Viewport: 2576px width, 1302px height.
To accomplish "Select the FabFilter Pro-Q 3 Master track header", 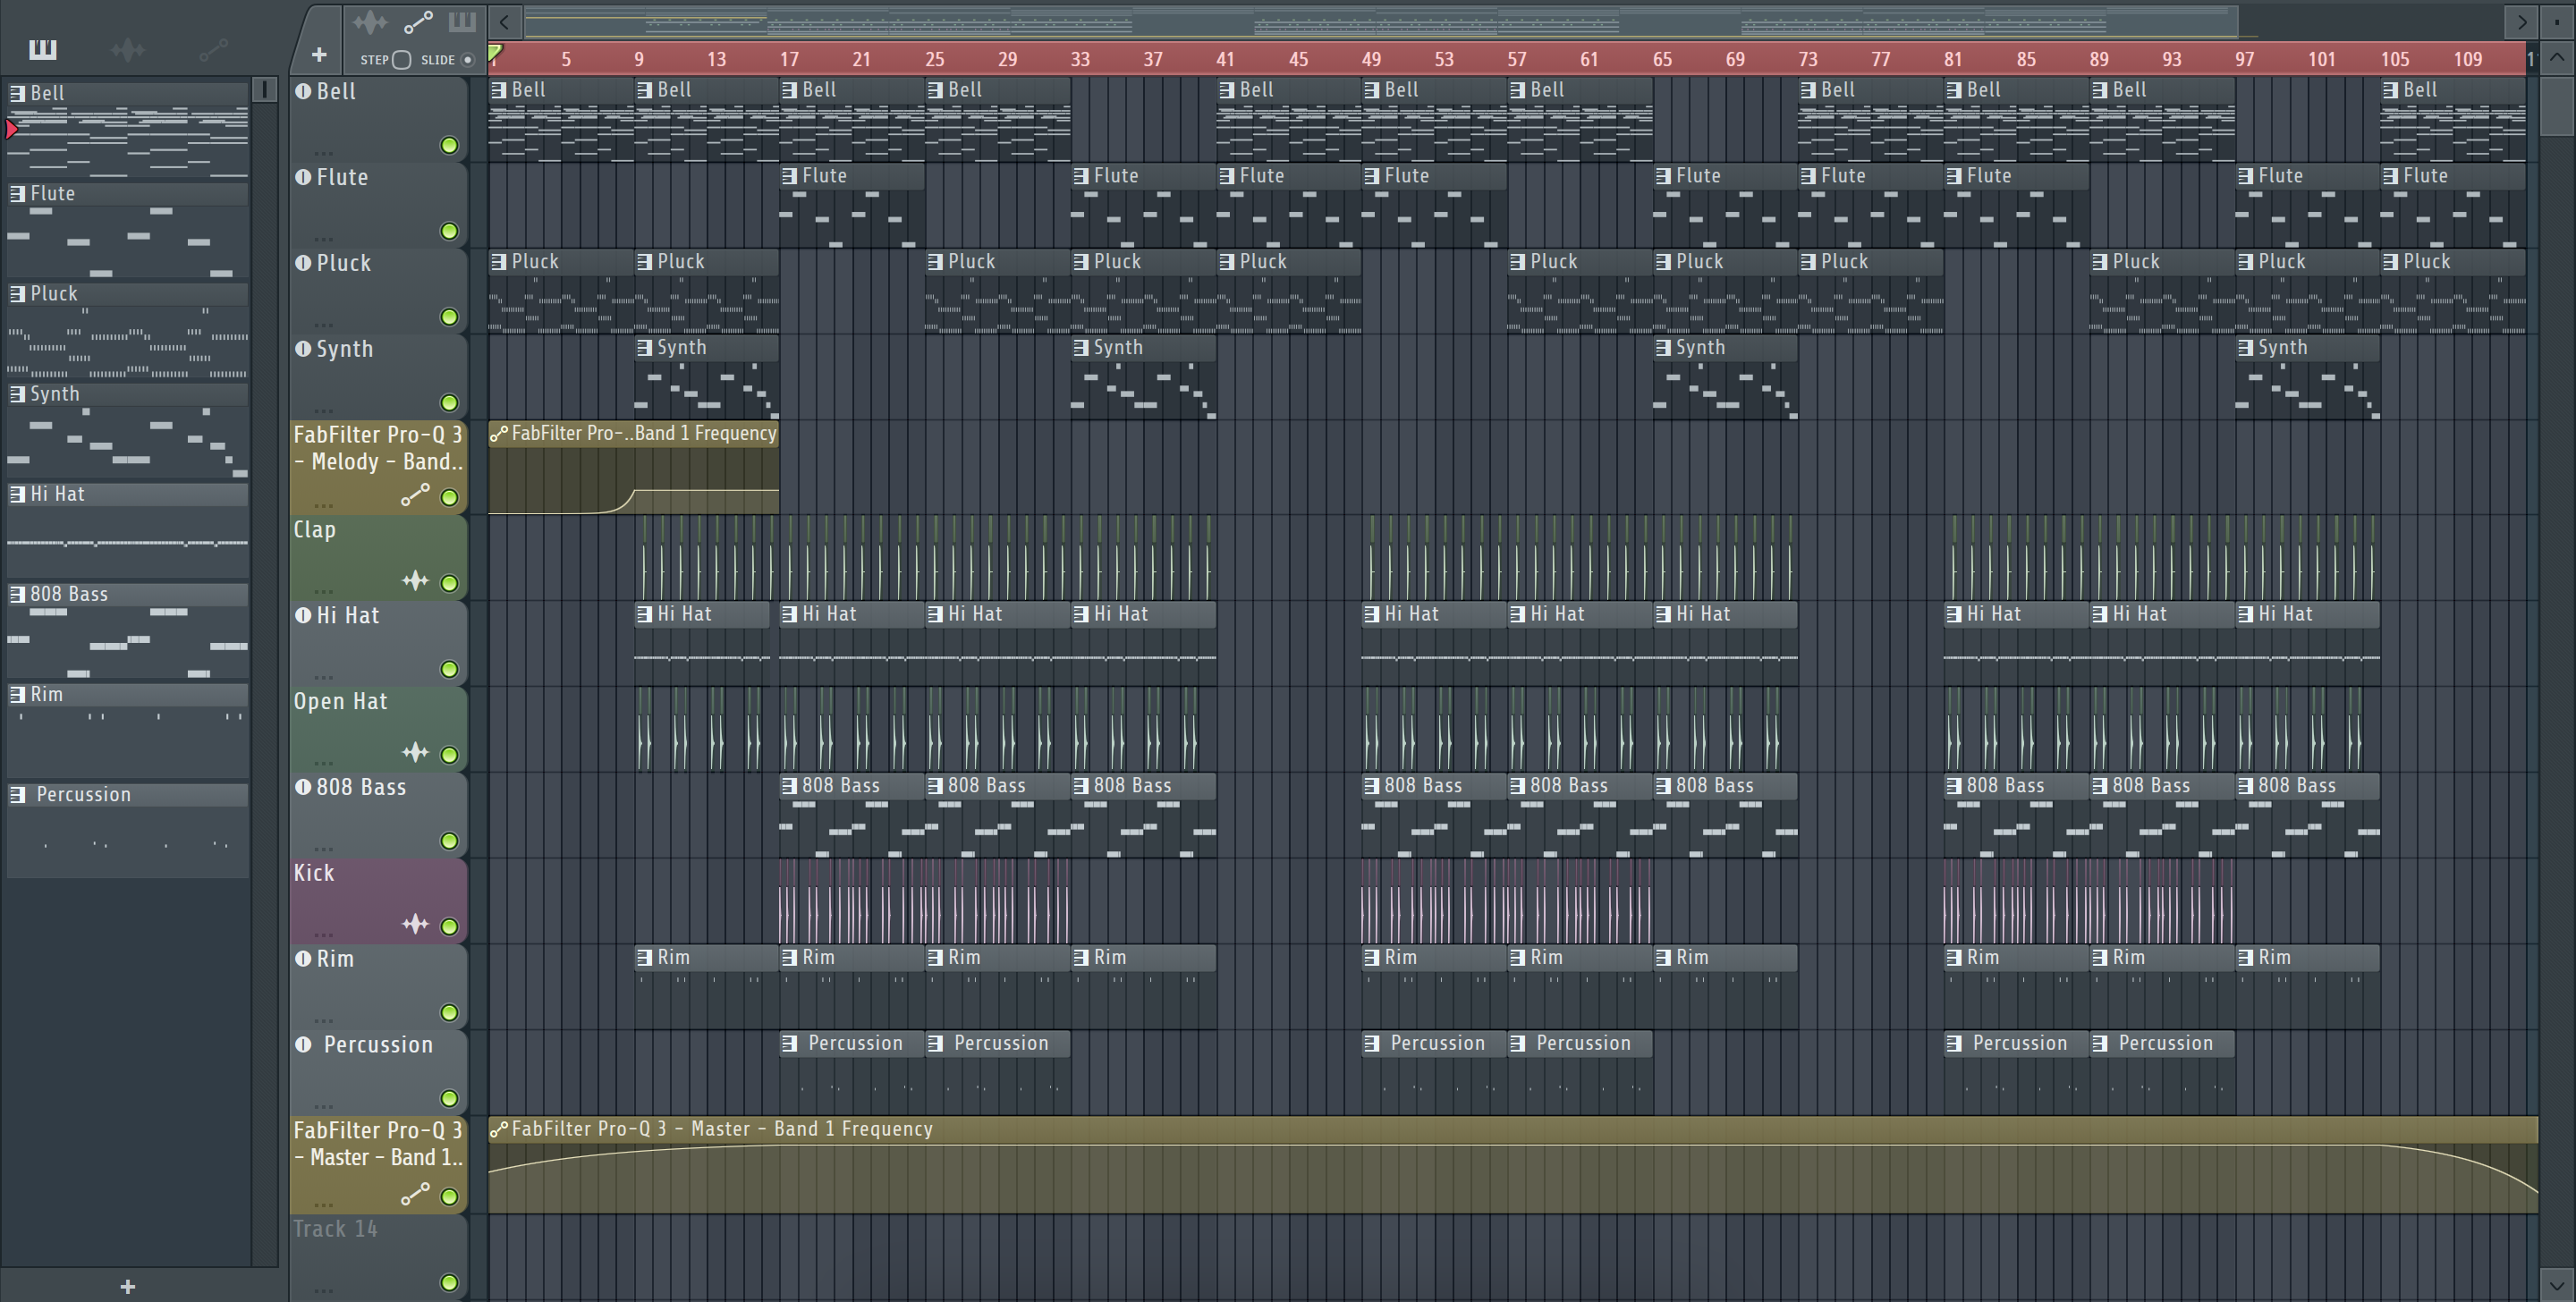I will (x=378, y=1163).
